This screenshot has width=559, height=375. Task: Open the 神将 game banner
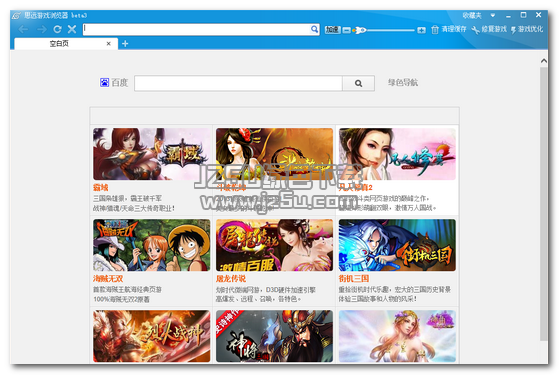tap(274, 336)
